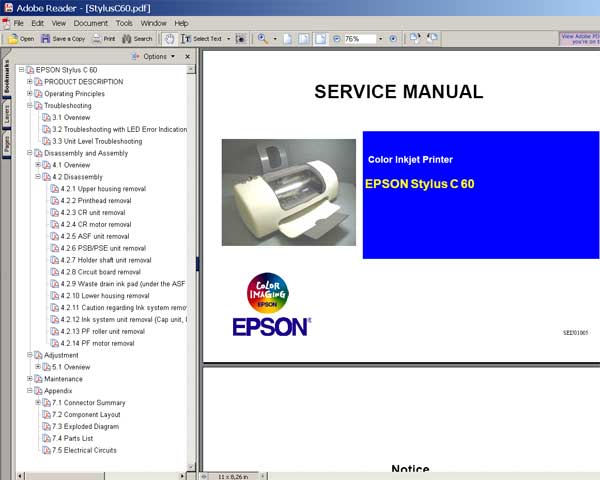Open the zoom percentage dropdown arrow
The width and height of the screenshot is (600, 480).
pos(380,39)
